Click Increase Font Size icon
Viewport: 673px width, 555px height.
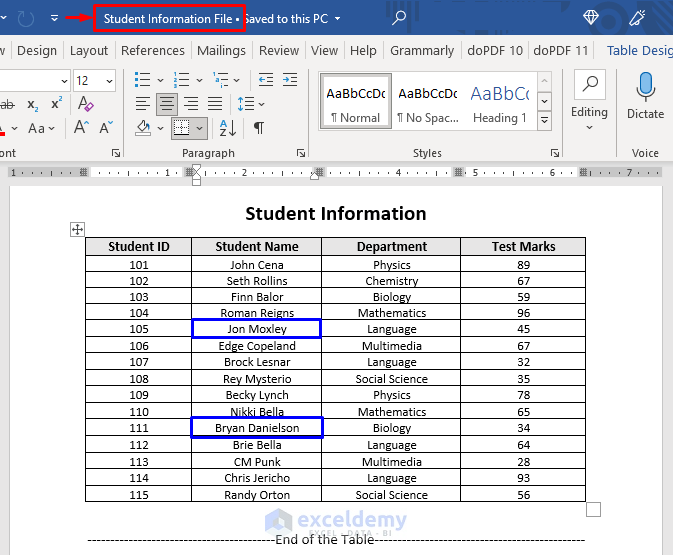click(81, 127)
